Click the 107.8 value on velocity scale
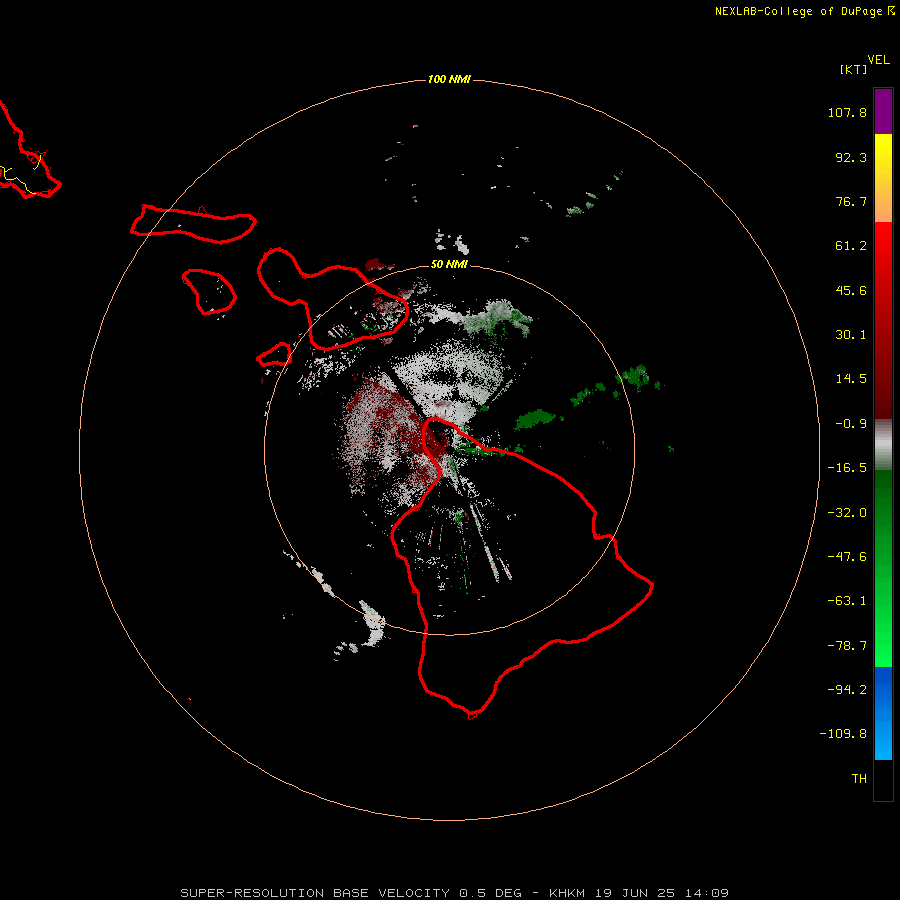The height and width of the screenshot is (900, 900). (x=847, y=112)
